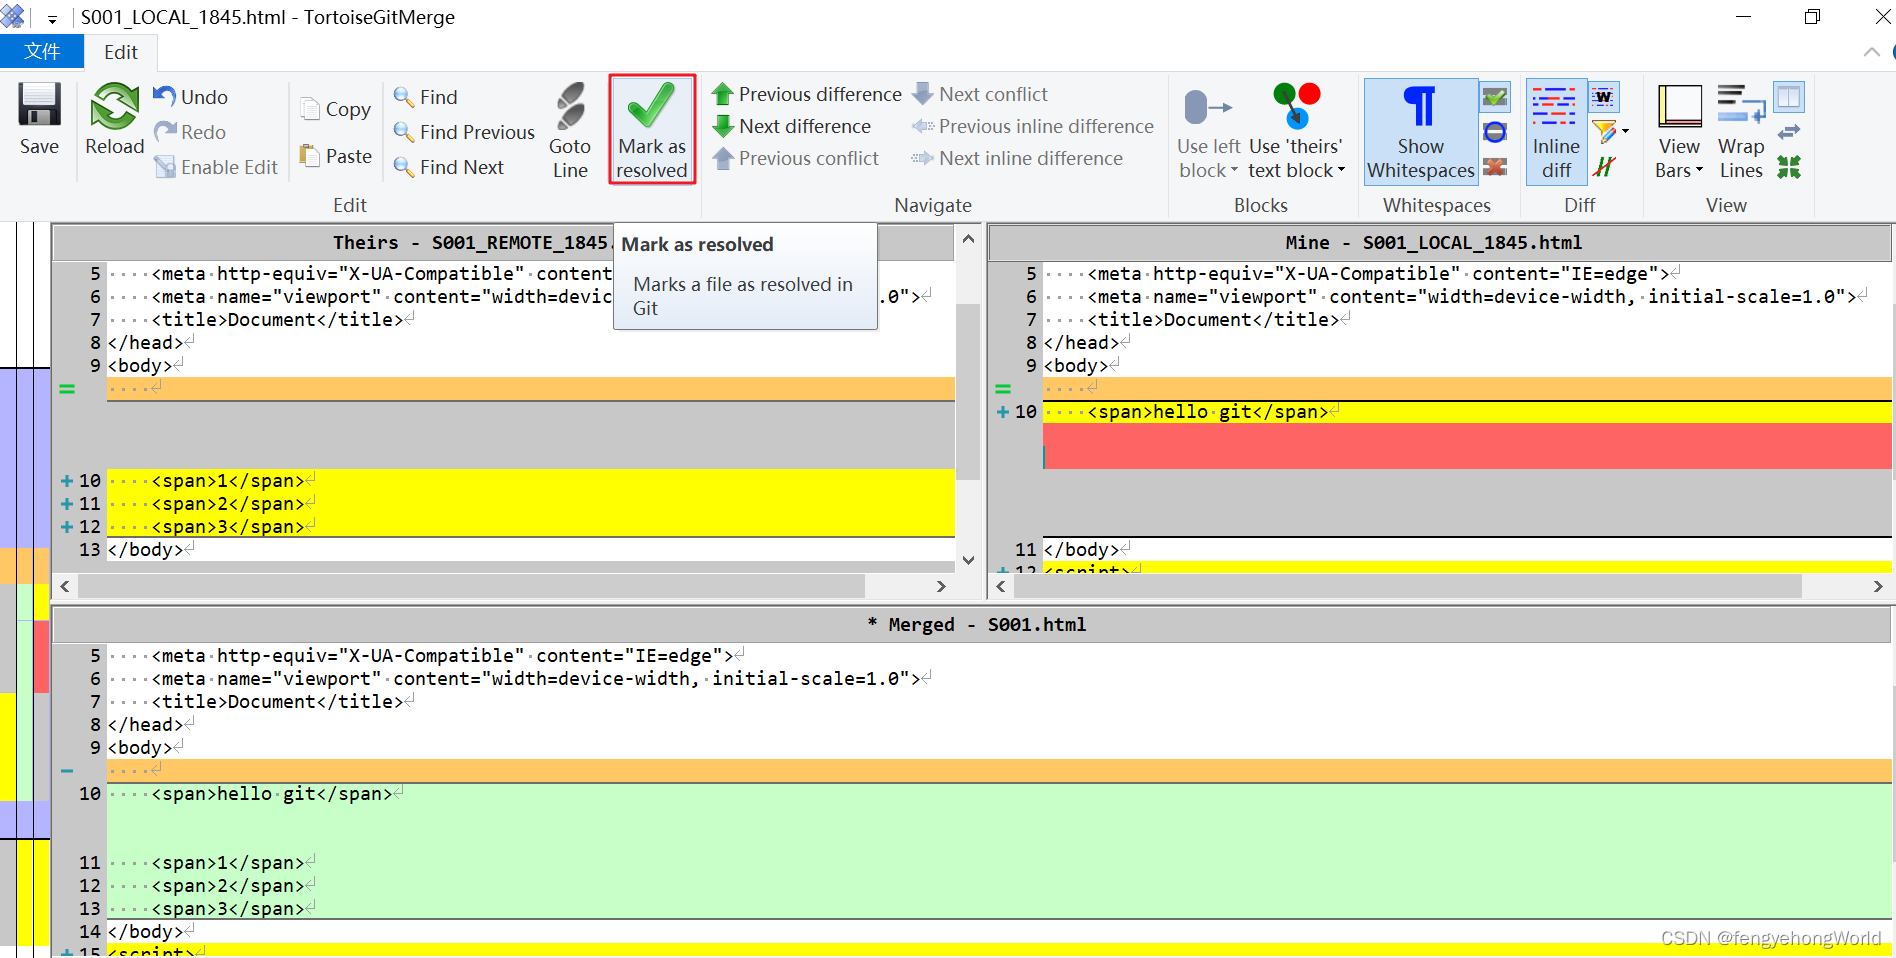Toggle the one-pane/two-pane view
This screenshot has height=958, width=1896.
(1789, 97)
